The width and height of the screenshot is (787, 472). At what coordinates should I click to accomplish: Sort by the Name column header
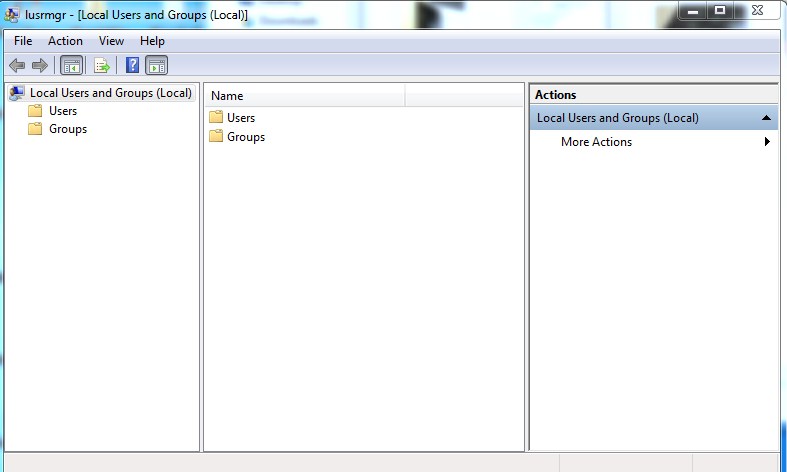pos(305,95)
